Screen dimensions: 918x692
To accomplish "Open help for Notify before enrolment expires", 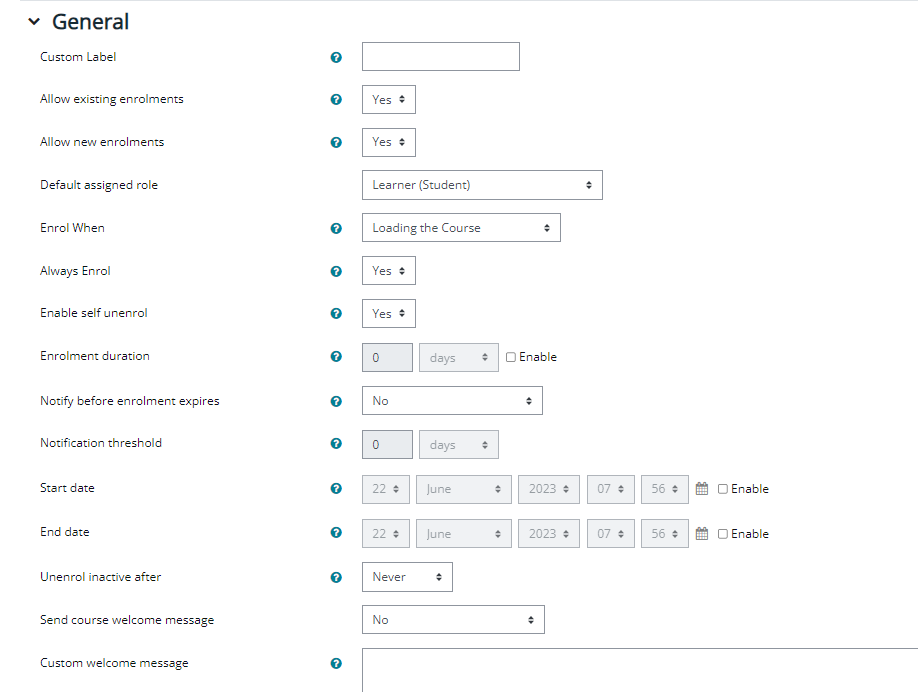I will coord(336,401).
